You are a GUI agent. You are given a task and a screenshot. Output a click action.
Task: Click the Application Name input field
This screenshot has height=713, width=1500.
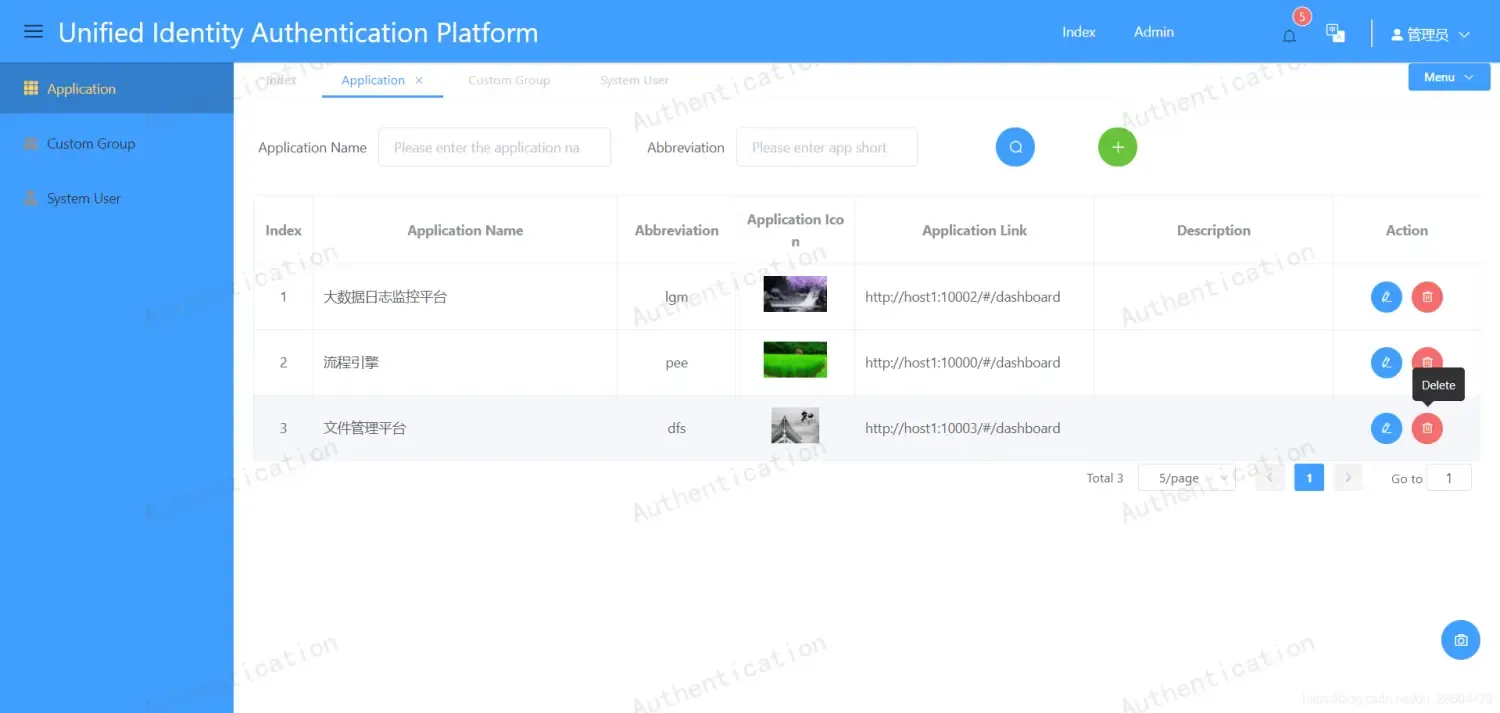(x=494, y=147)
